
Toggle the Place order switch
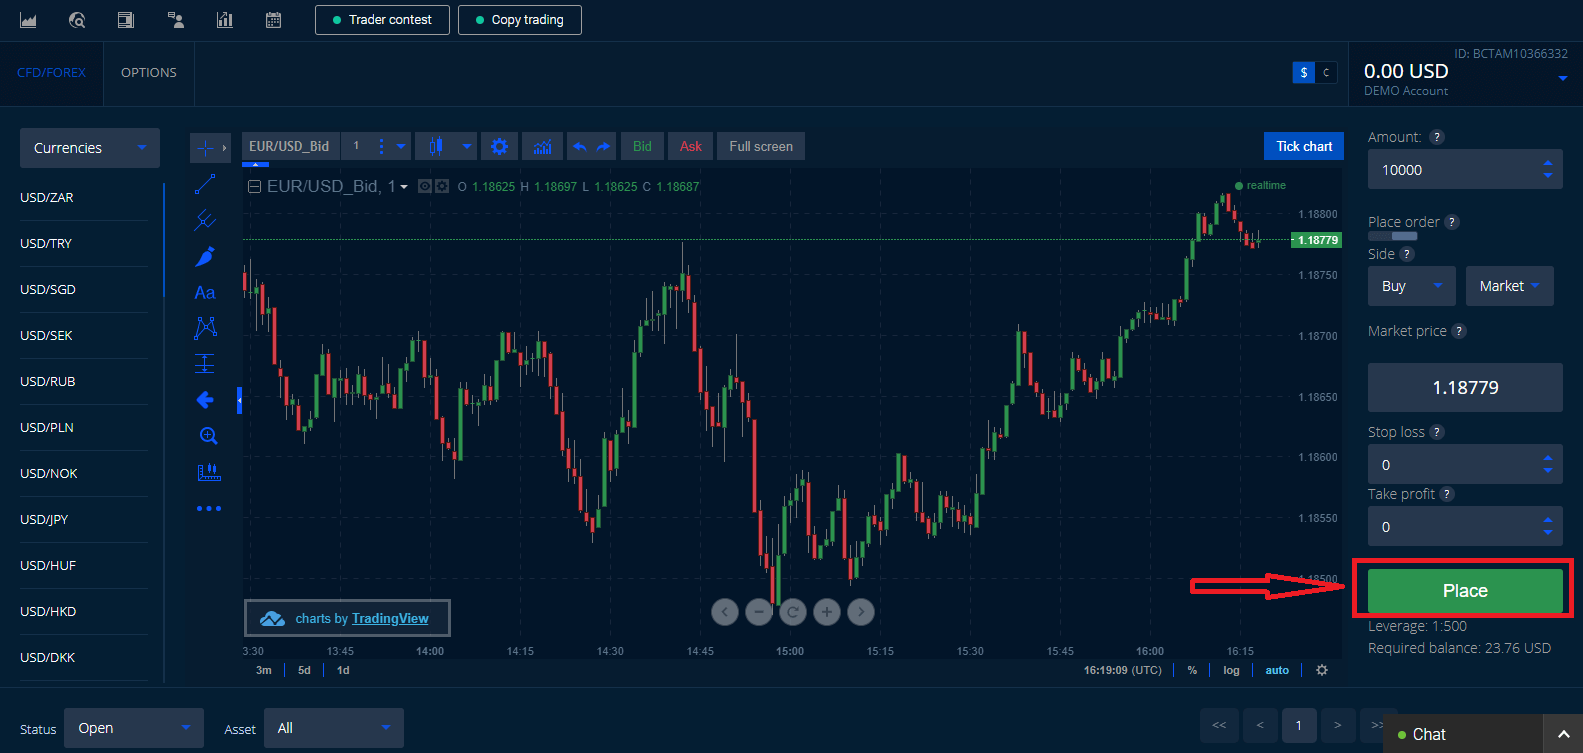[1393, 236]
